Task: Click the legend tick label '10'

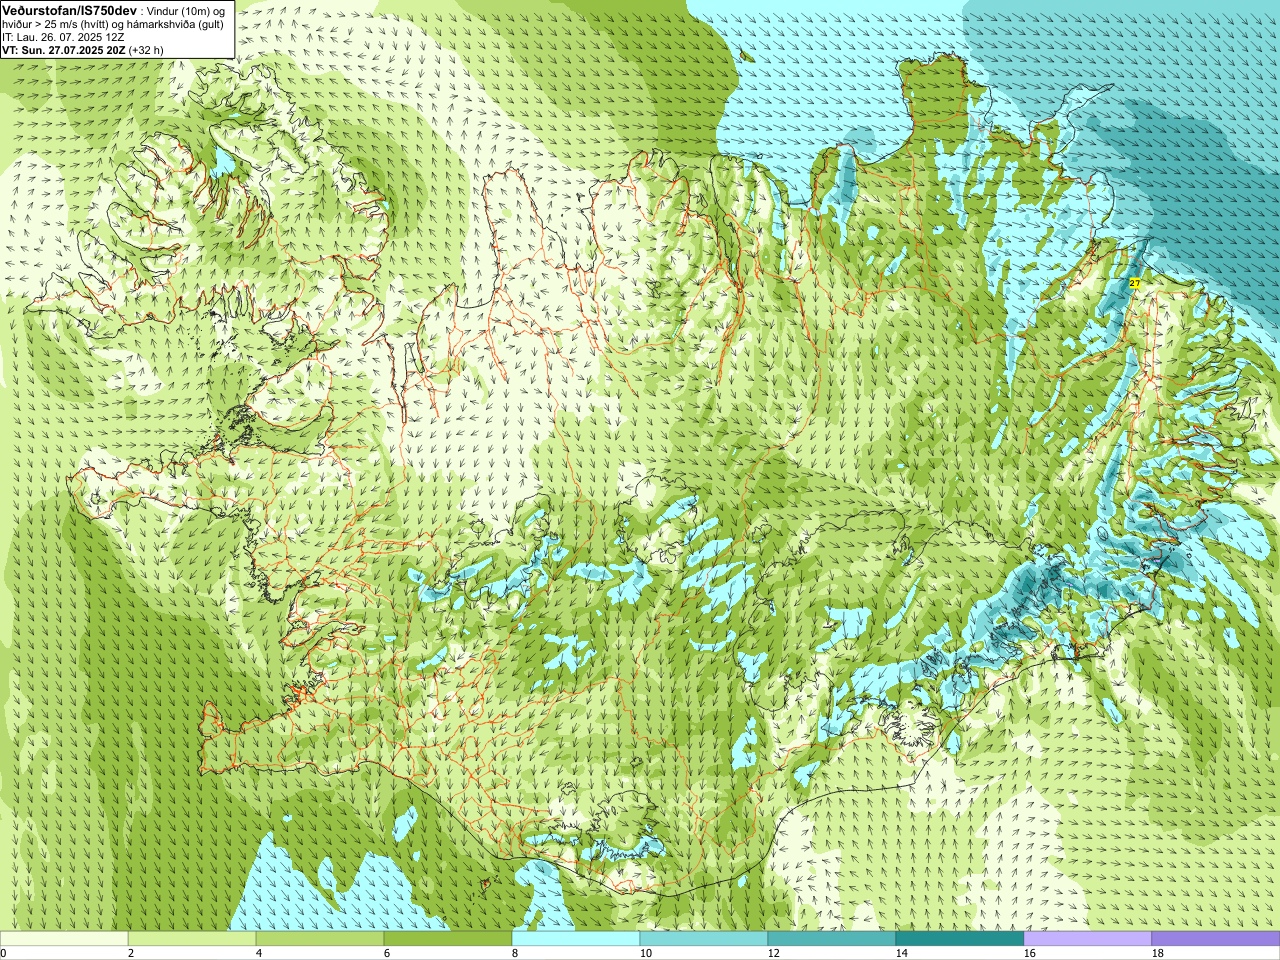Action: [645, 953]
